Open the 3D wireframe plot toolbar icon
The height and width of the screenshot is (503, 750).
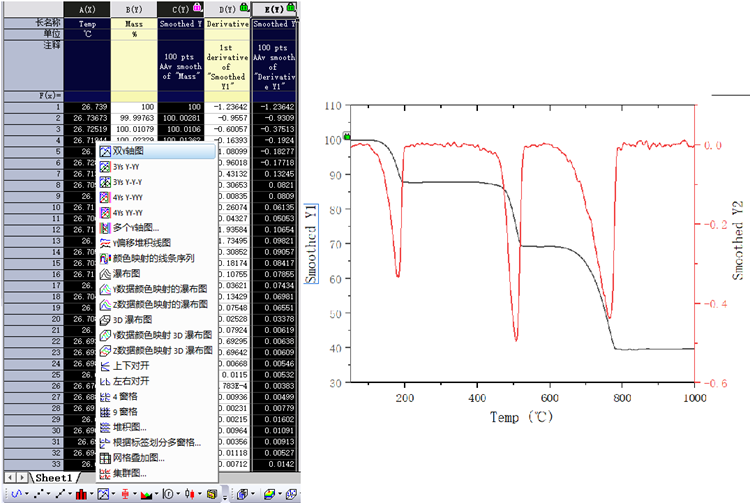291,494
